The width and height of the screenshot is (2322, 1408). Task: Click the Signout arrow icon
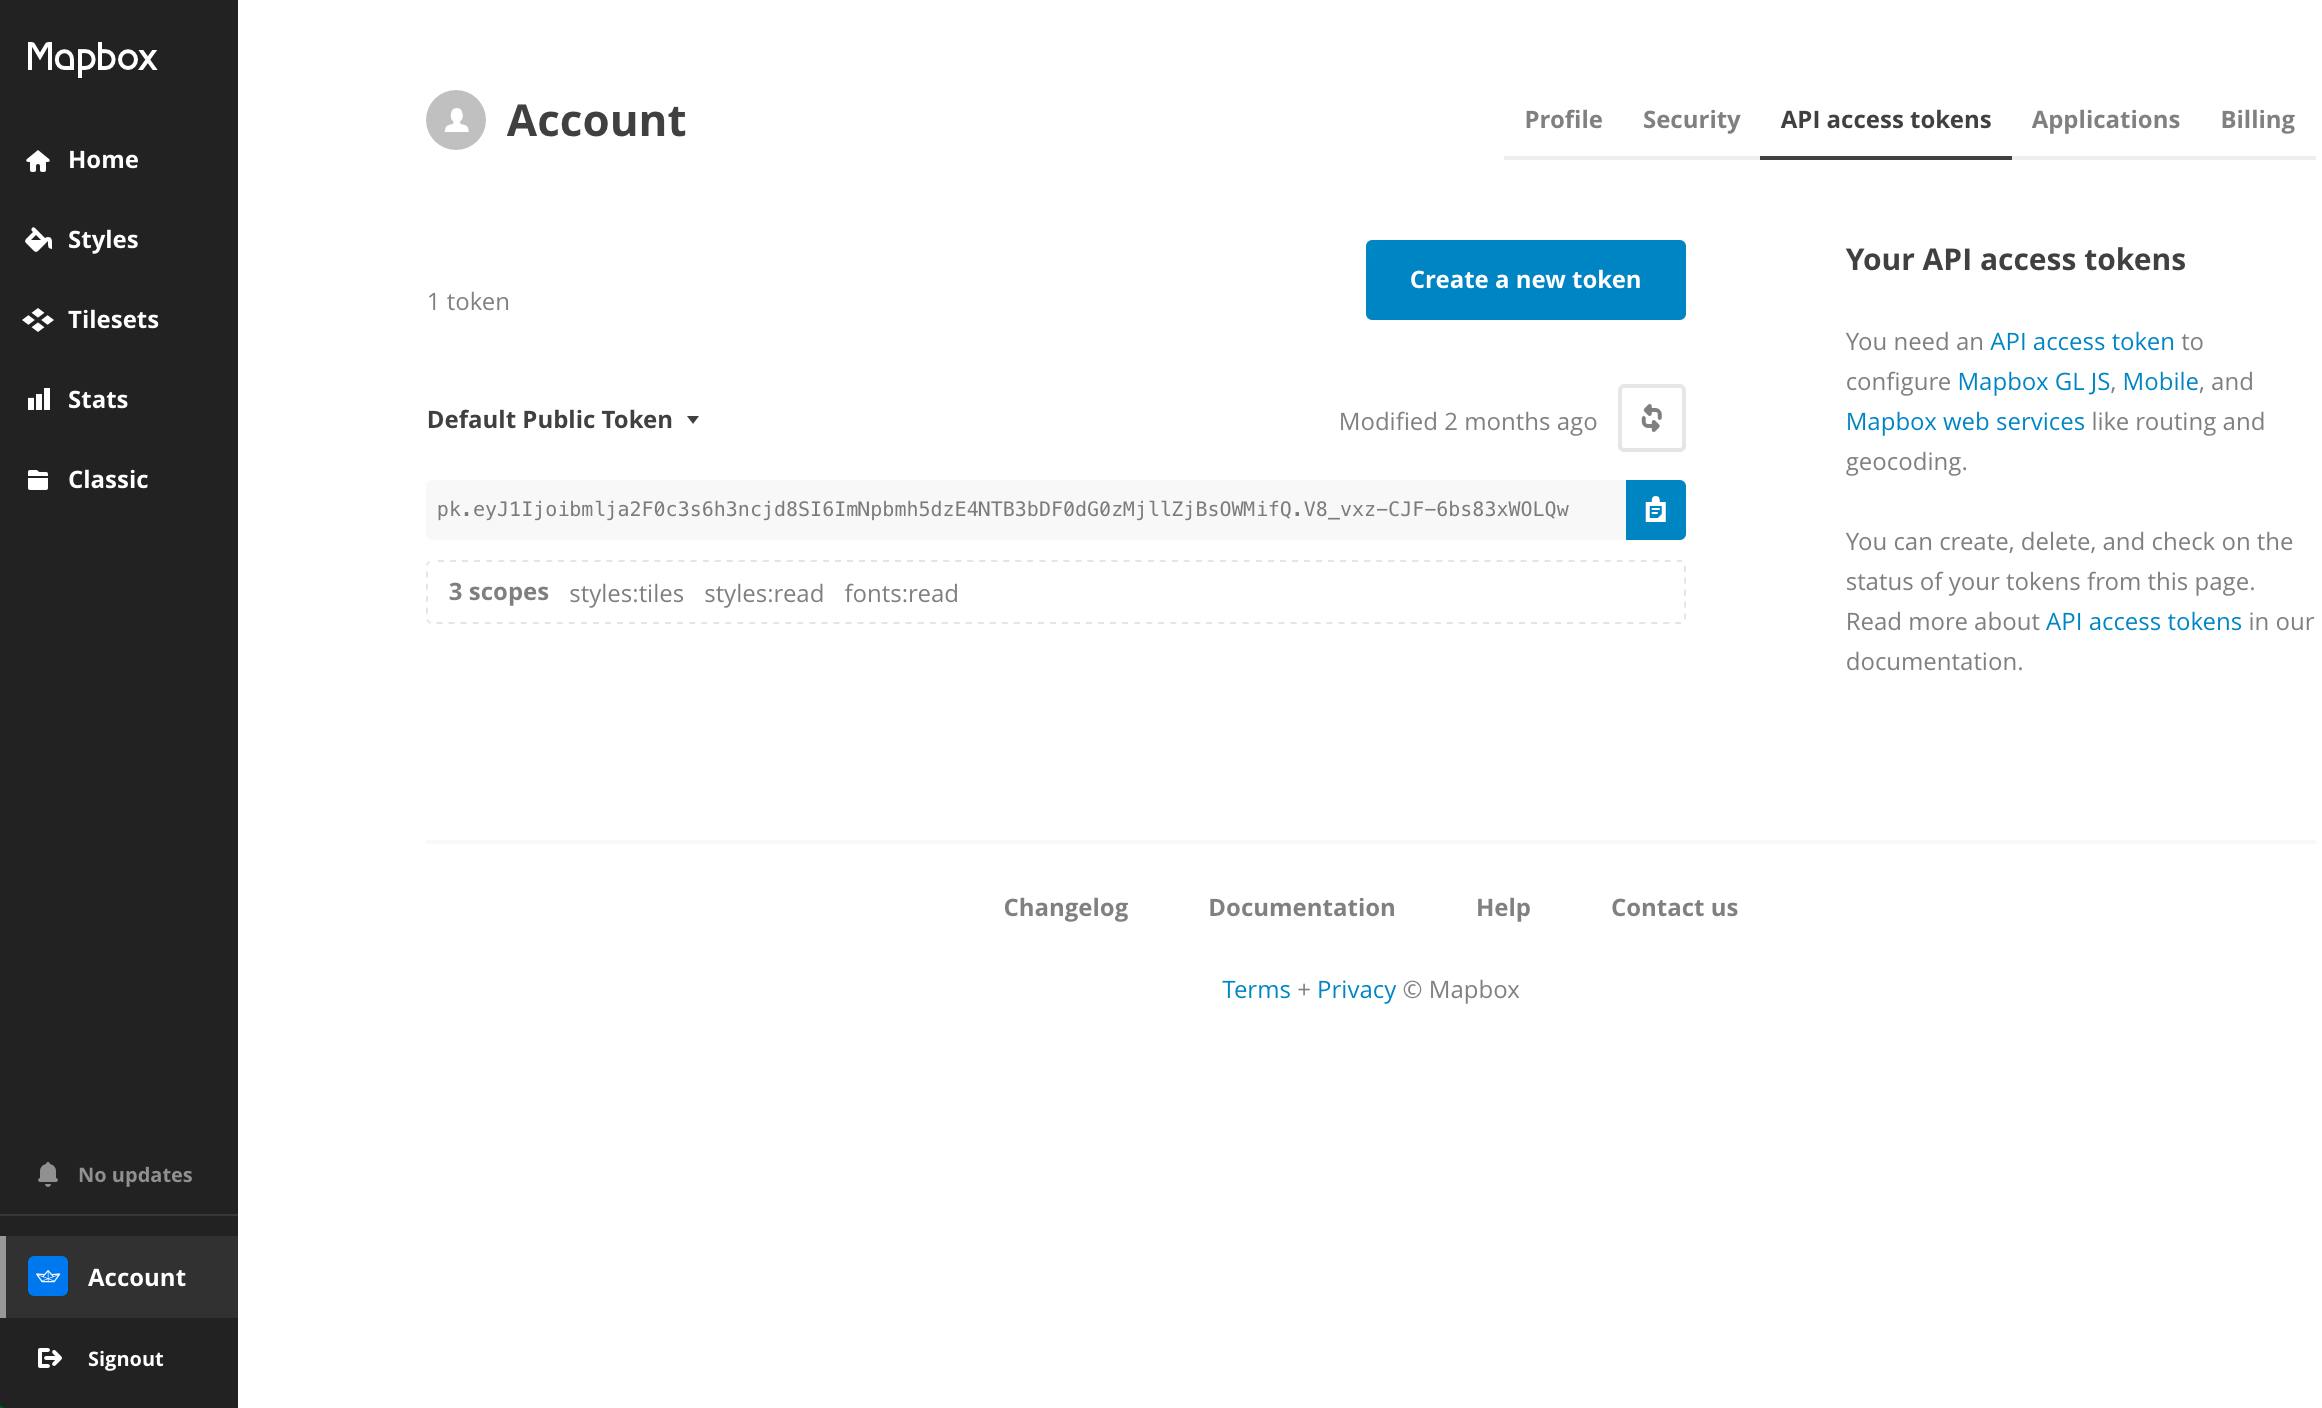click(x=49, y=1358)
